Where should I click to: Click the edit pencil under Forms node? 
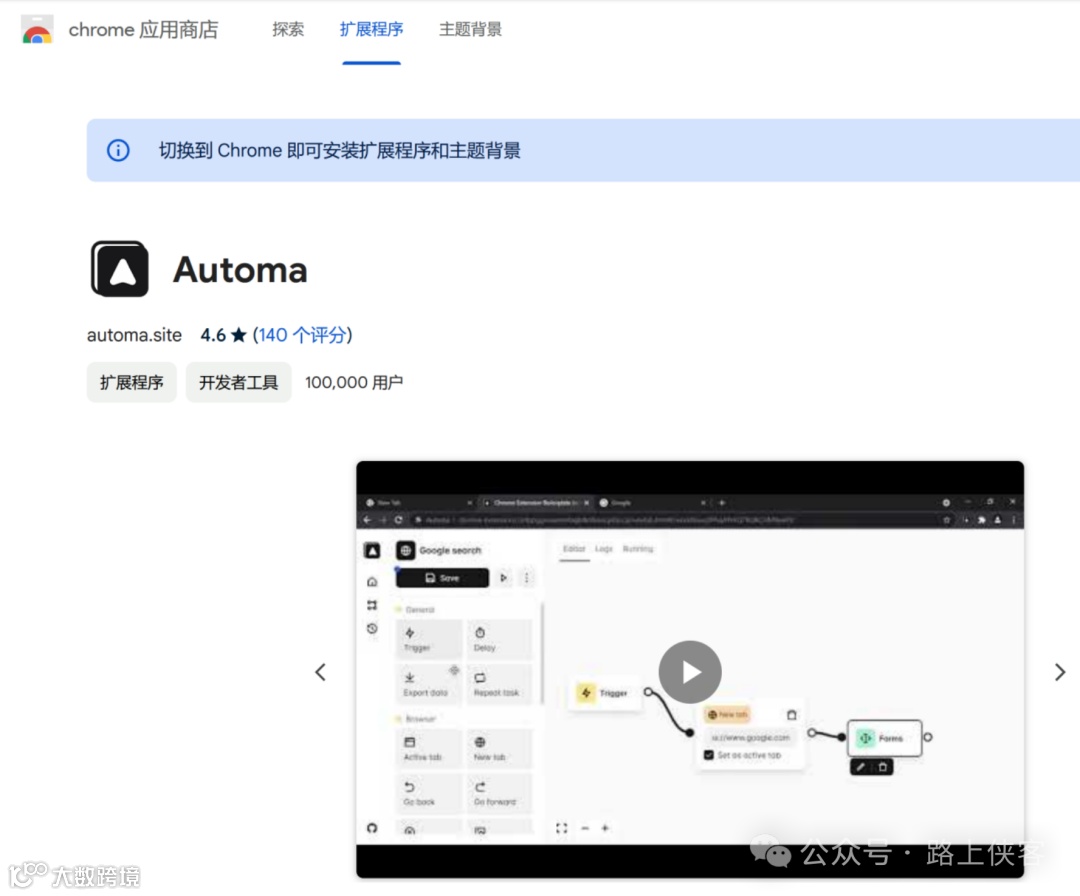[861, 767]
